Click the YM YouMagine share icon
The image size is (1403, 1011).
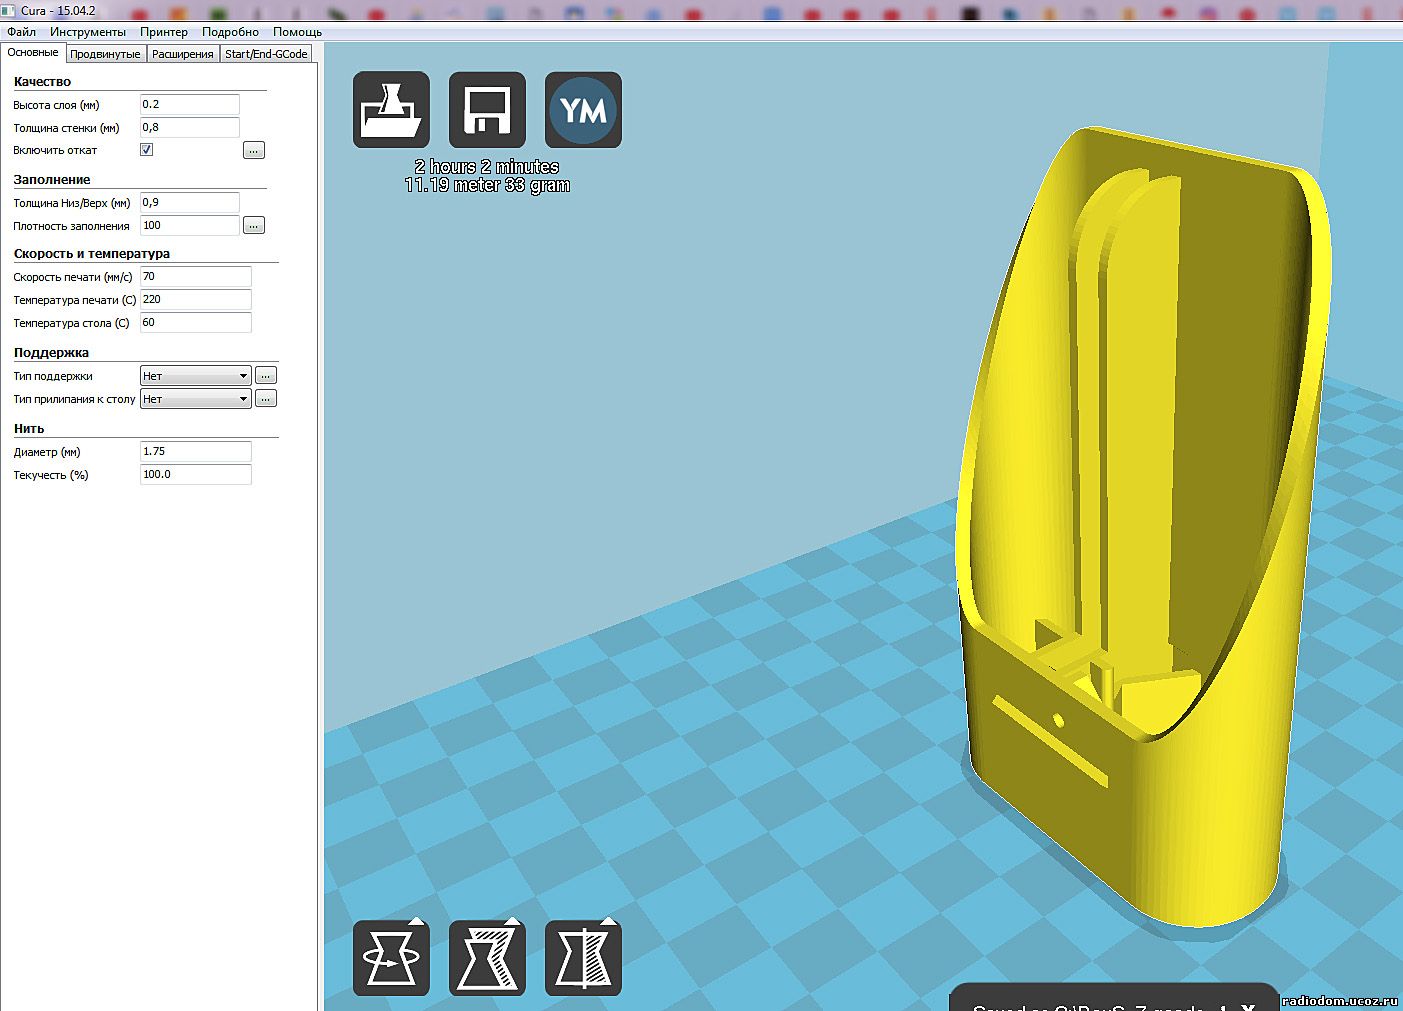[583, 110]
